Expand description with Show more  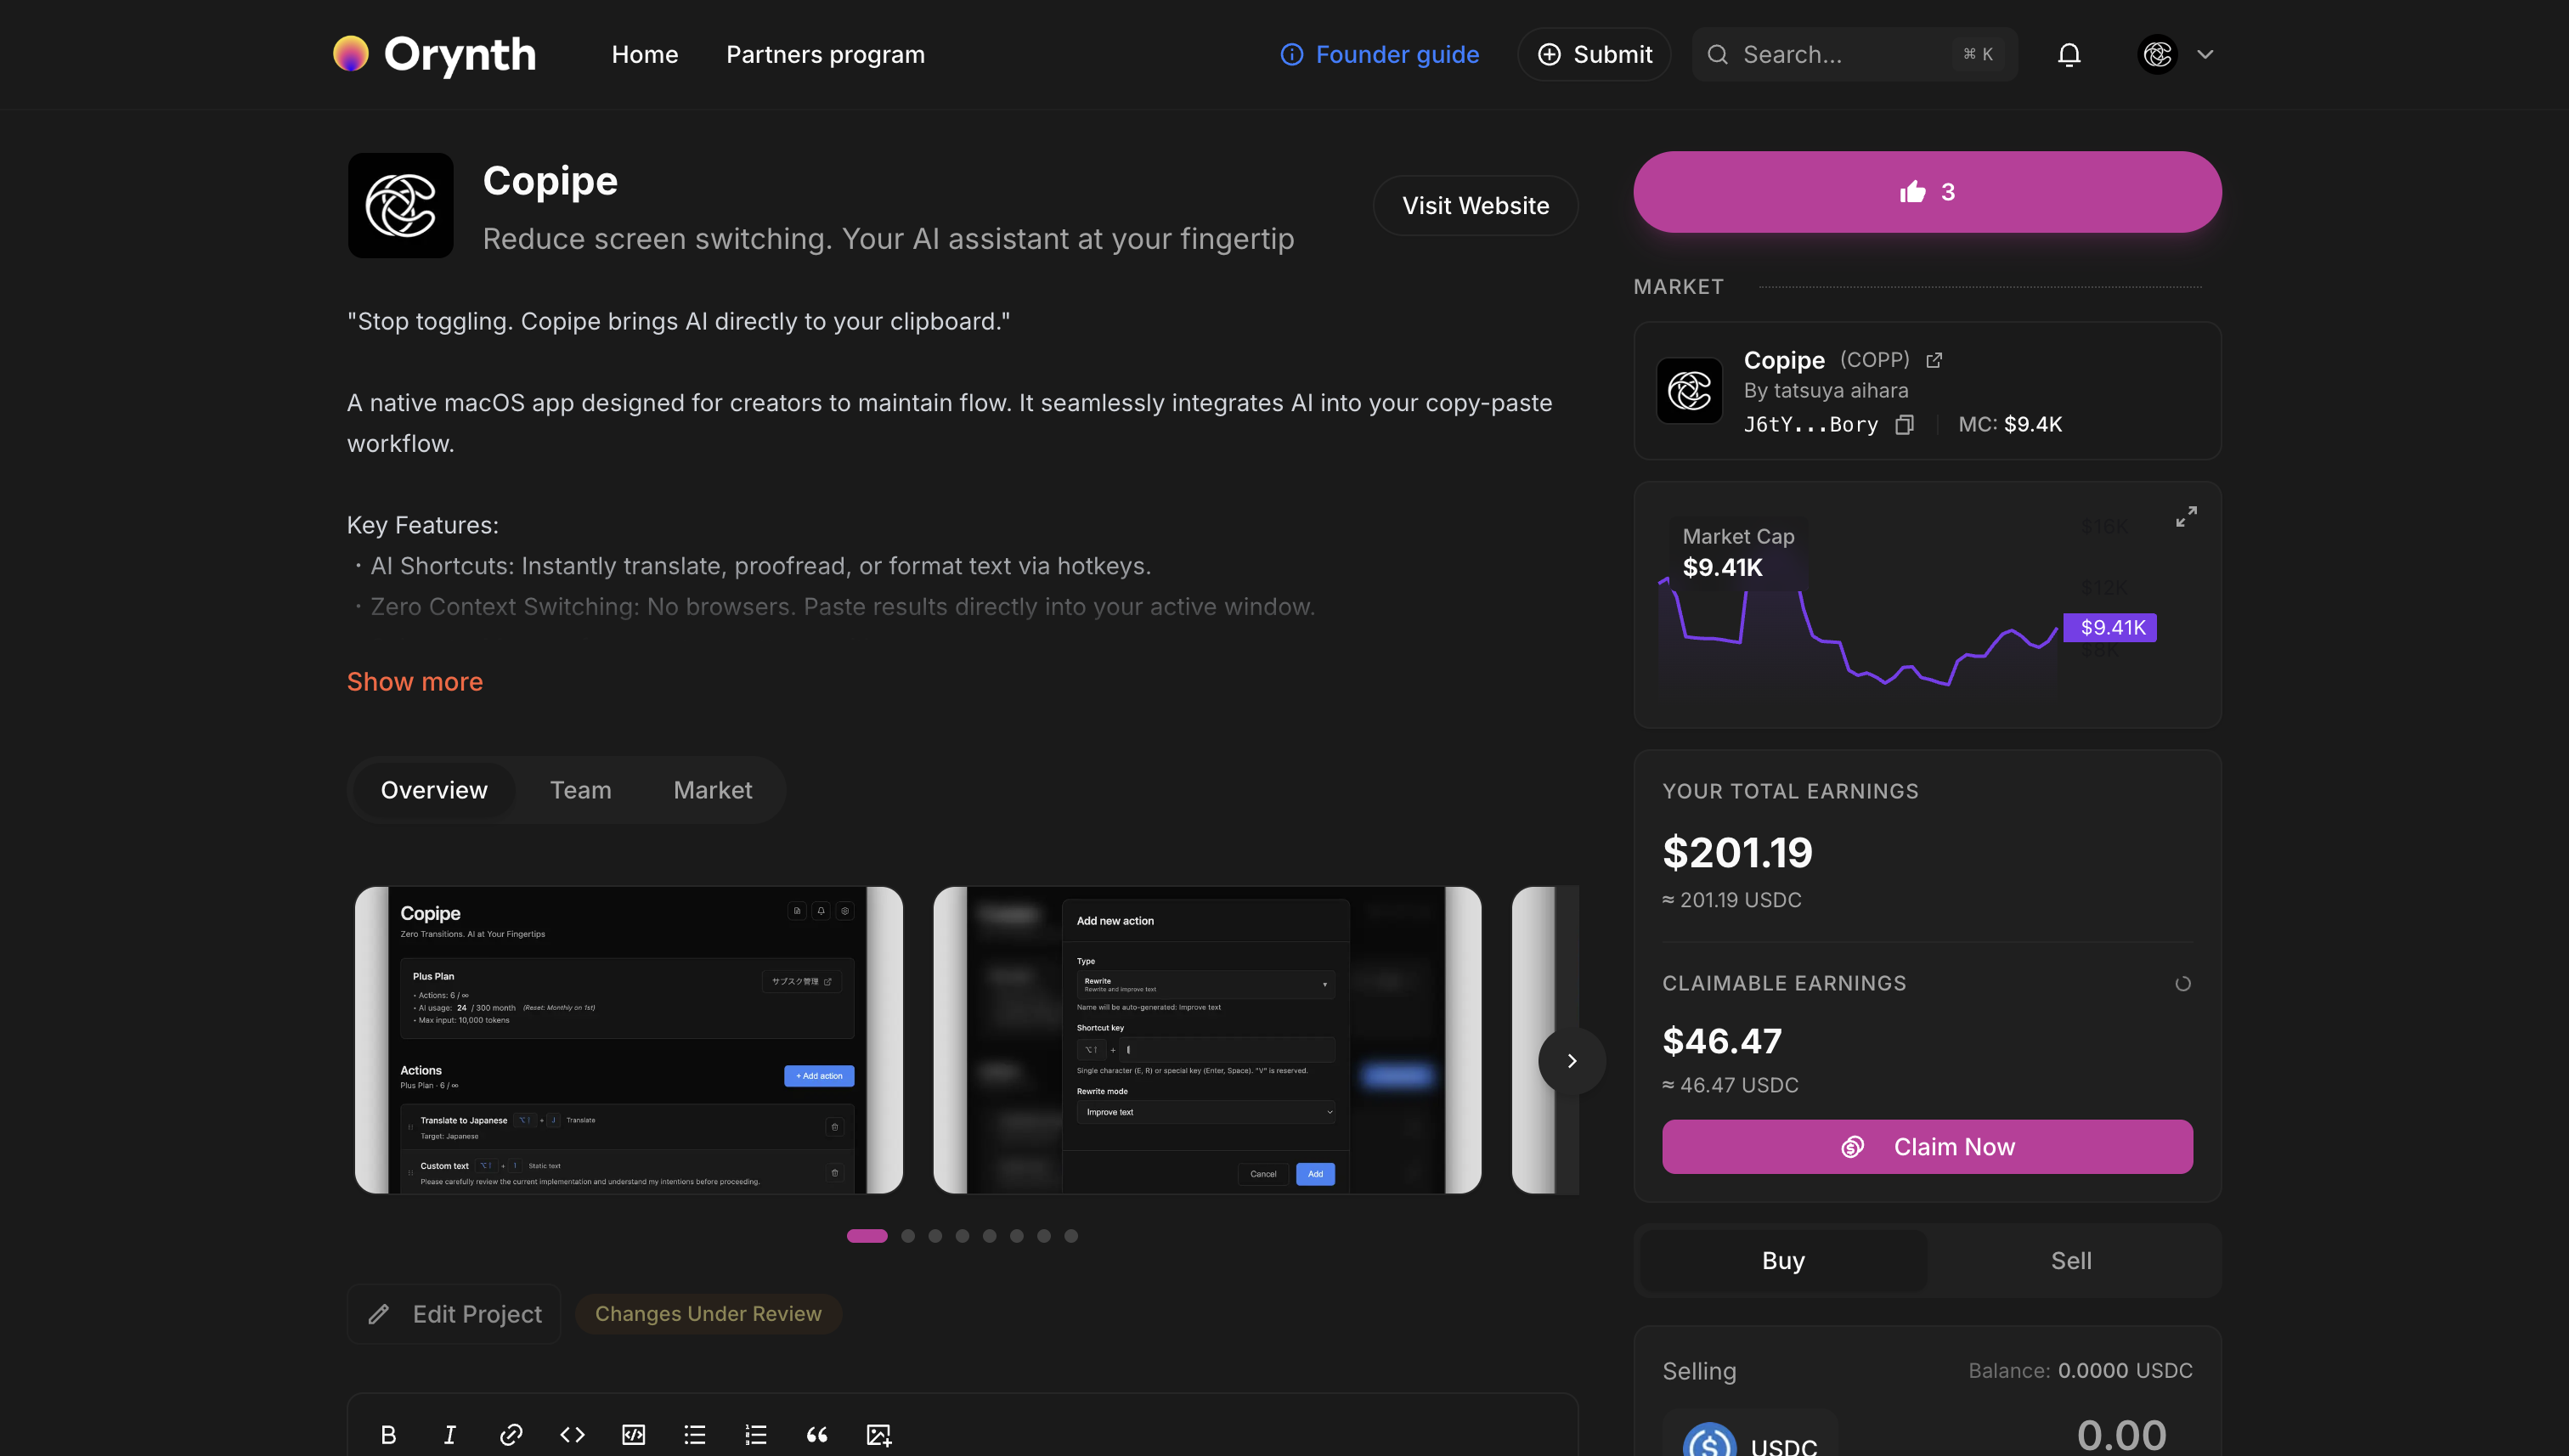[x=414, y=681]
